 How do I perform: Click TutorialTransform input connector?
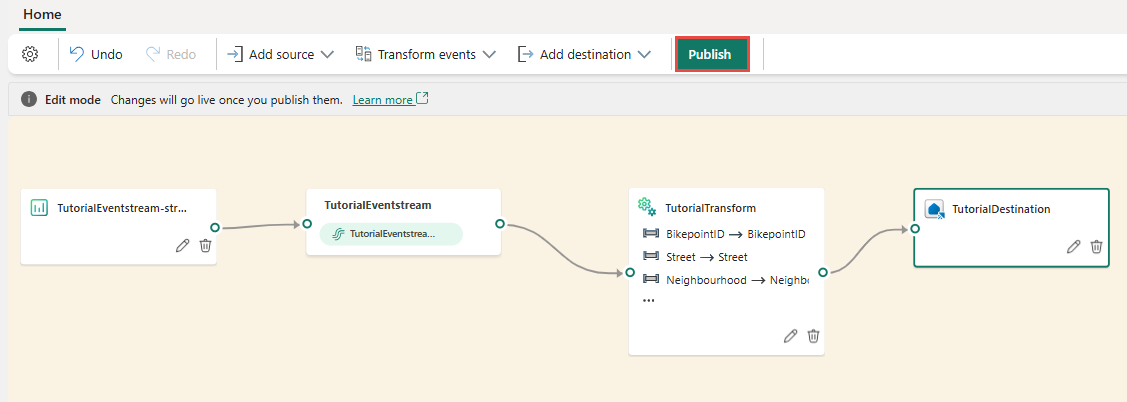click(630, 273)
